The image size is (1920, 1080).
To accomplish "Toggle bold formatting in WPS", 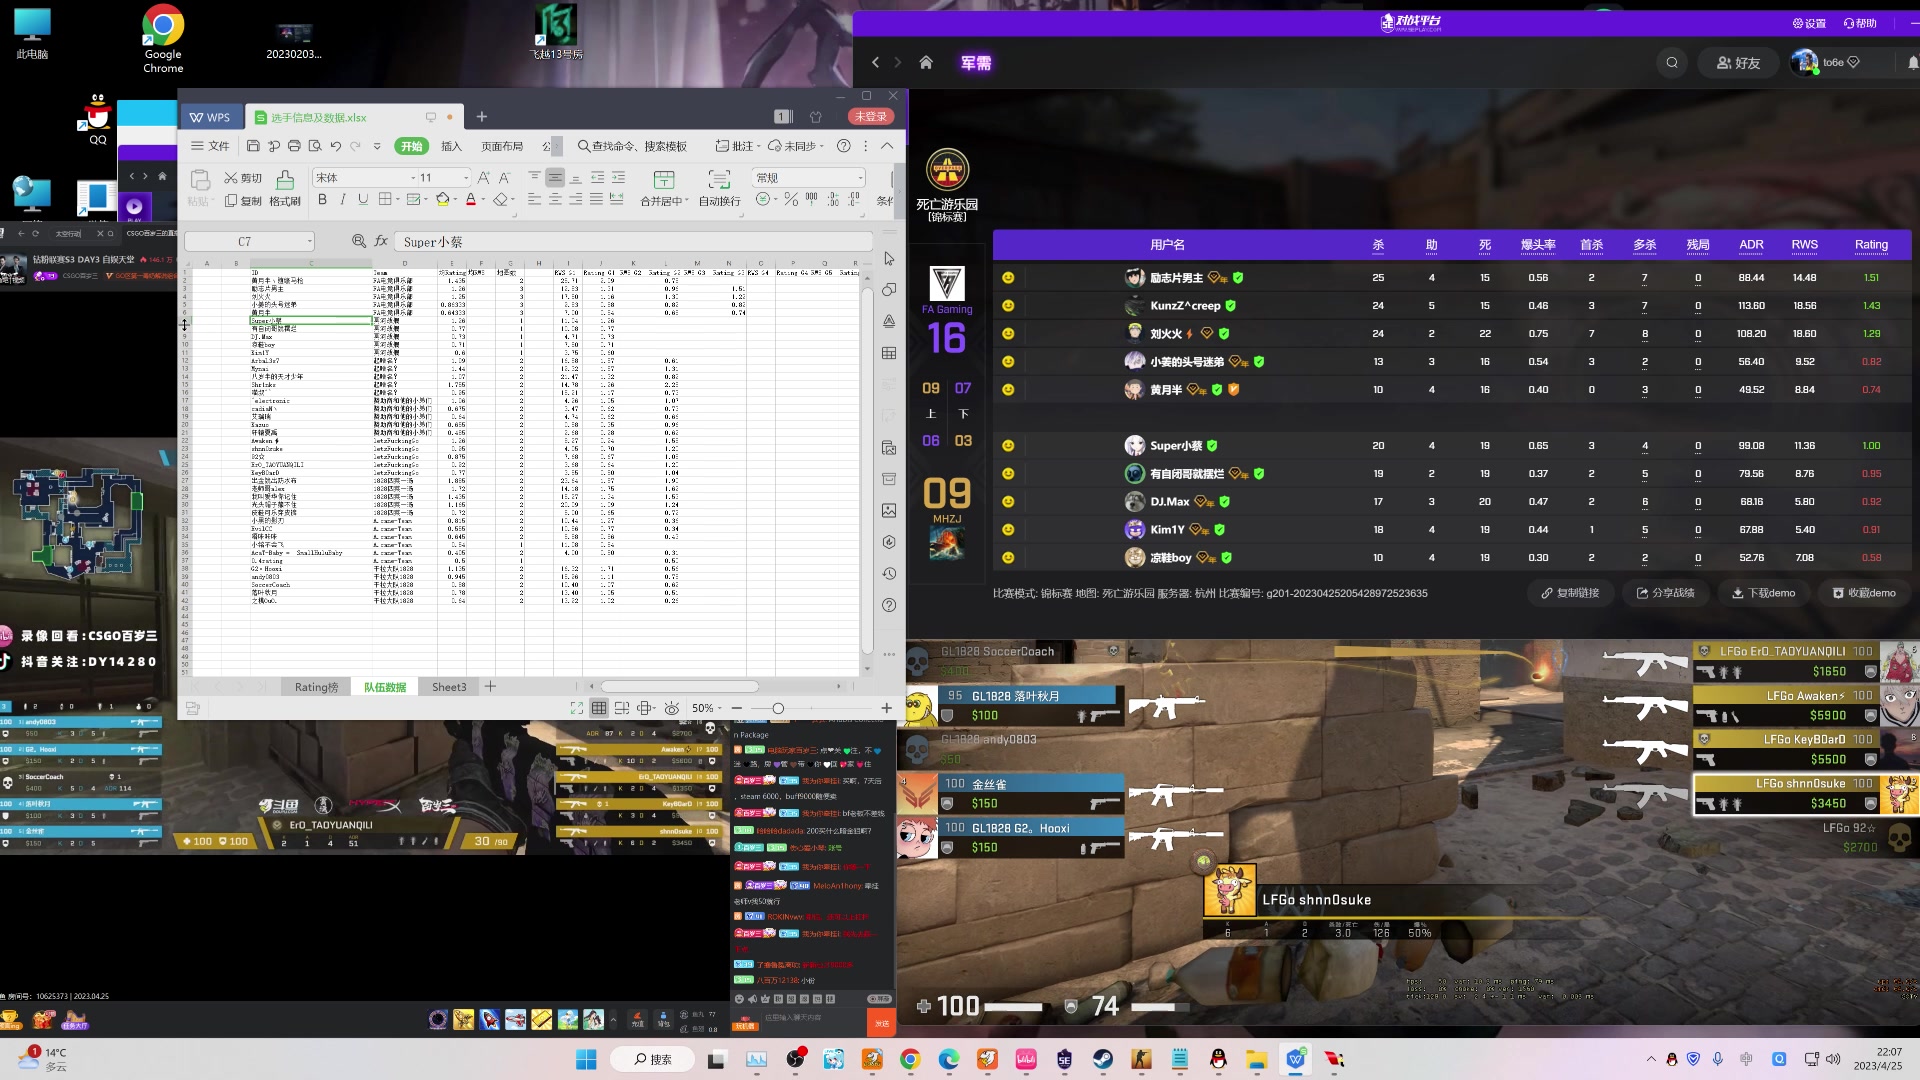I will tap(322, 200).
